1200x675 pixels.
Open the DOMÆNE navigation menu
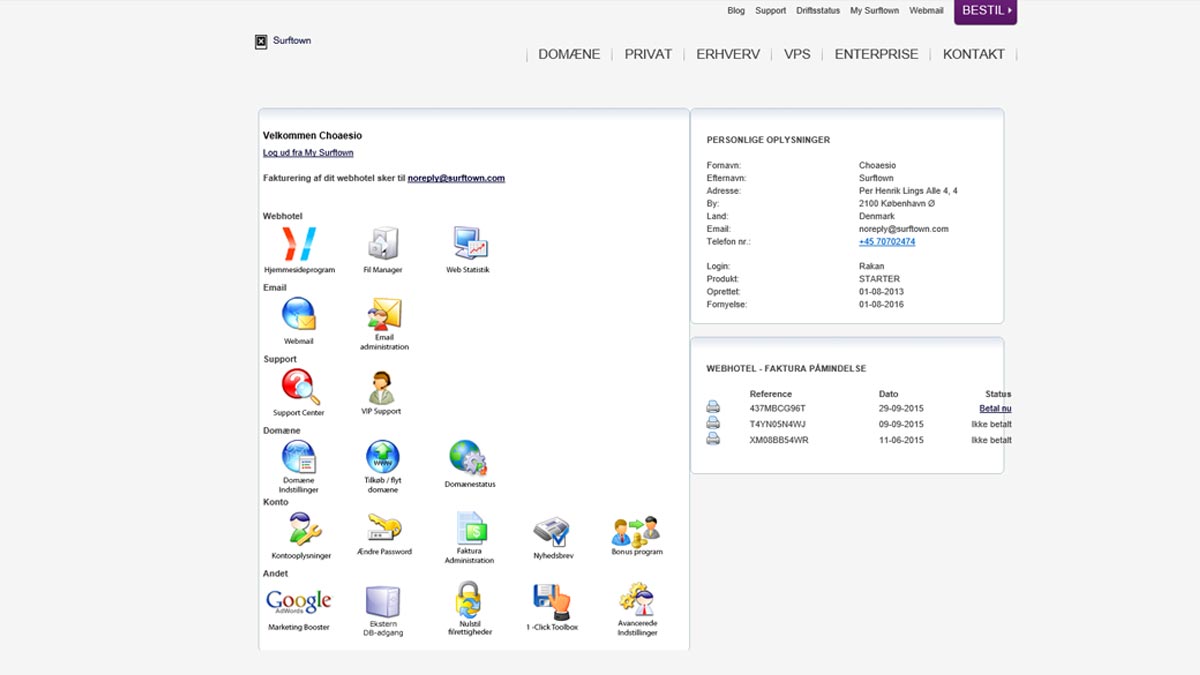point(569,54)
